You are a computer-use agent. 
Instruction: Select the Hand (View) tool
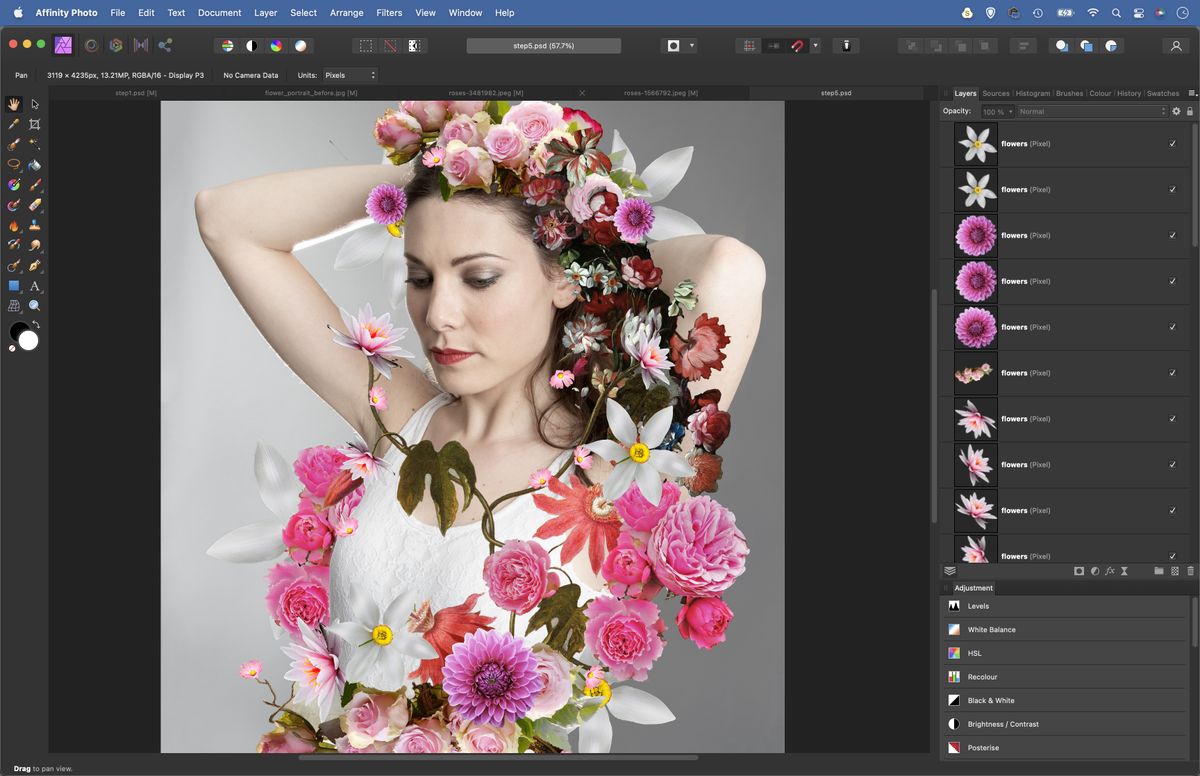tap(14, 104)
